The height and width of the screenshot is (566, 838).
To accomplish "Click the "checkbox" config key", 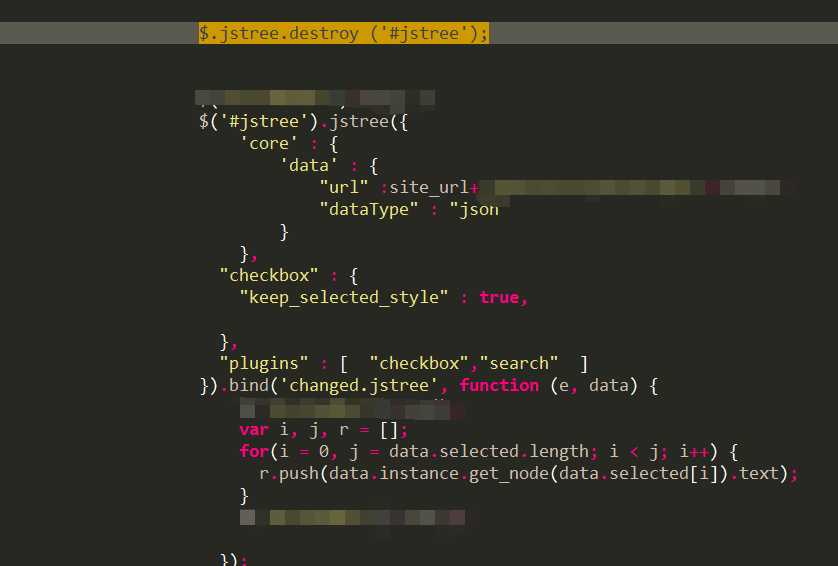I will click(x=269, y=276).
